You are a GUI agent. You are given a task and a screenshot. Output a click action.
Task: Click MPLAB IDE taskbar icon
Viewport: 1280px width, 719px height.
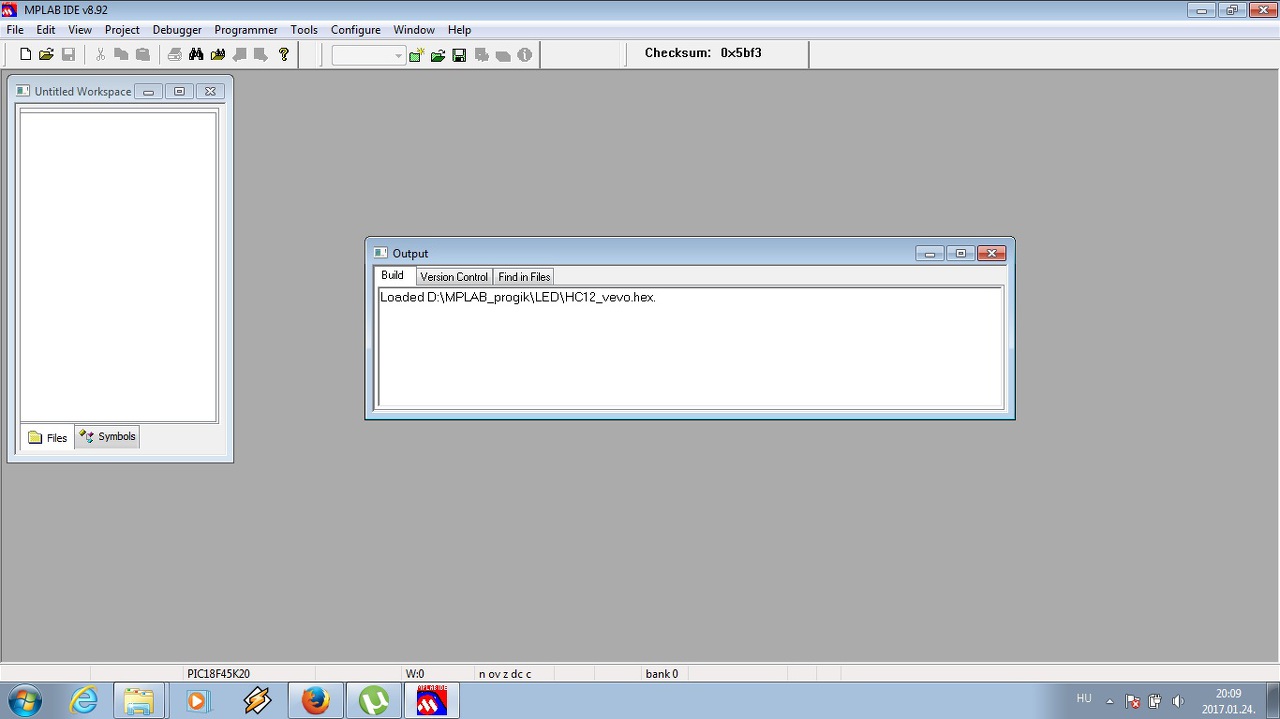point(432,701)
